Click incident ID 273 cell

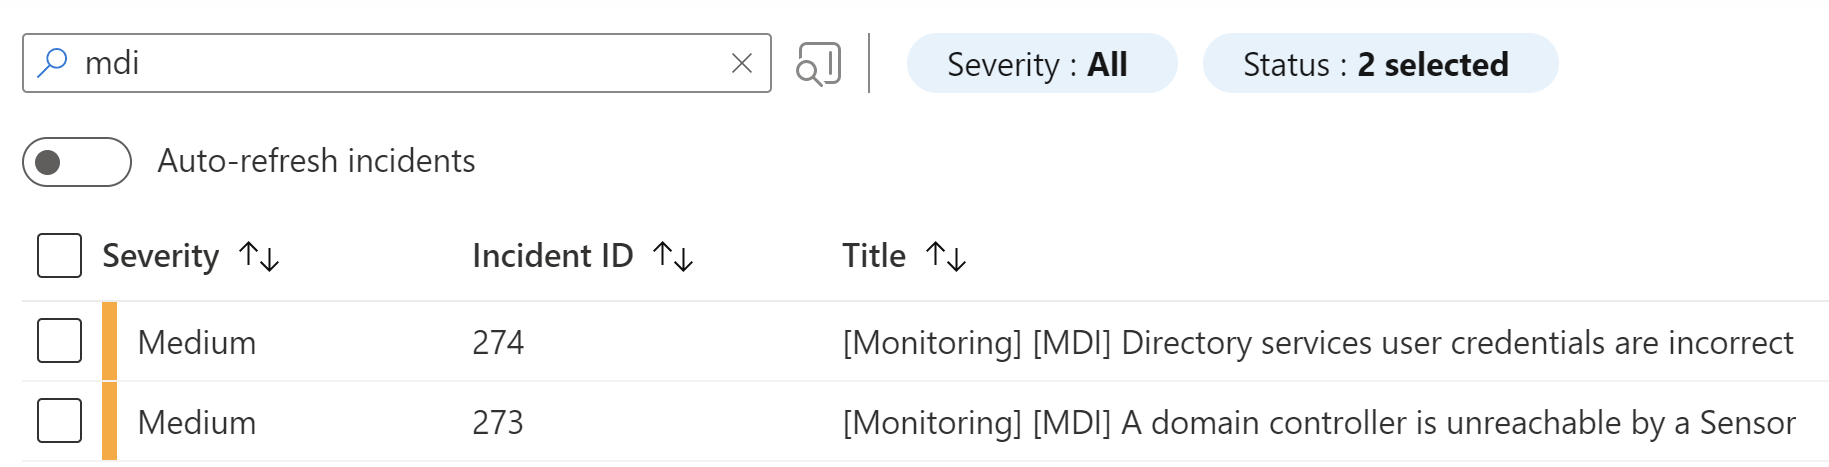[x=498, y=422]
